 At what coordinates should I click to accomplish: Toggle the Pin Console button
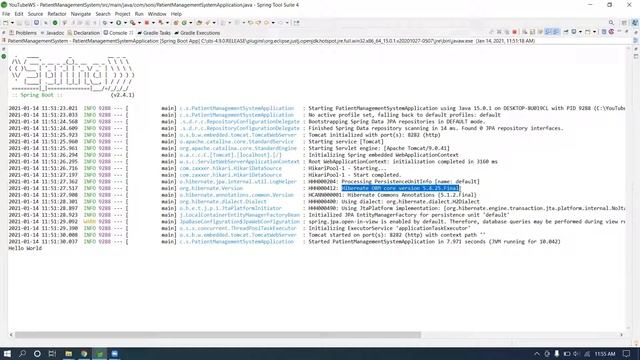pos(566,32)
